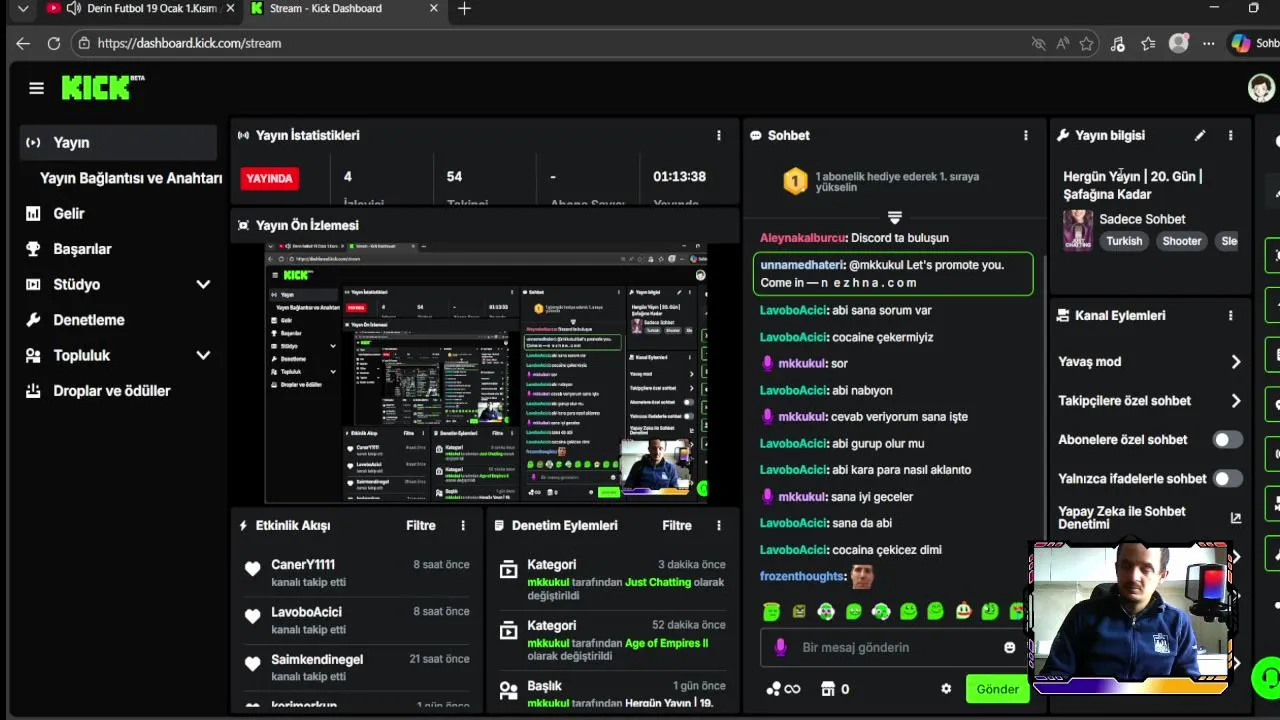Expand the Stüdyo sidebar section
The height and width of the screenshot is (720, 1280).
coord(203,284)
